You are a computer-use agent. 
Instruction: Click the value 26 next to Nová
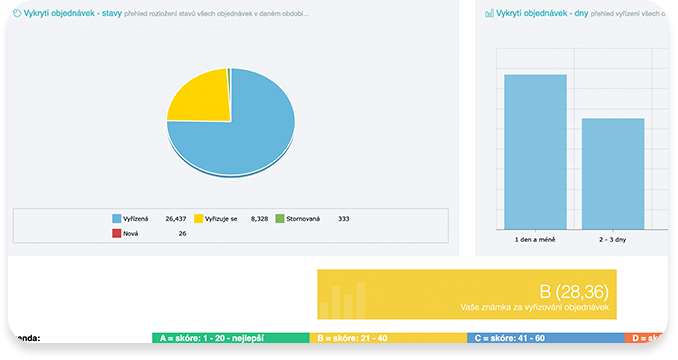(182, 233)
